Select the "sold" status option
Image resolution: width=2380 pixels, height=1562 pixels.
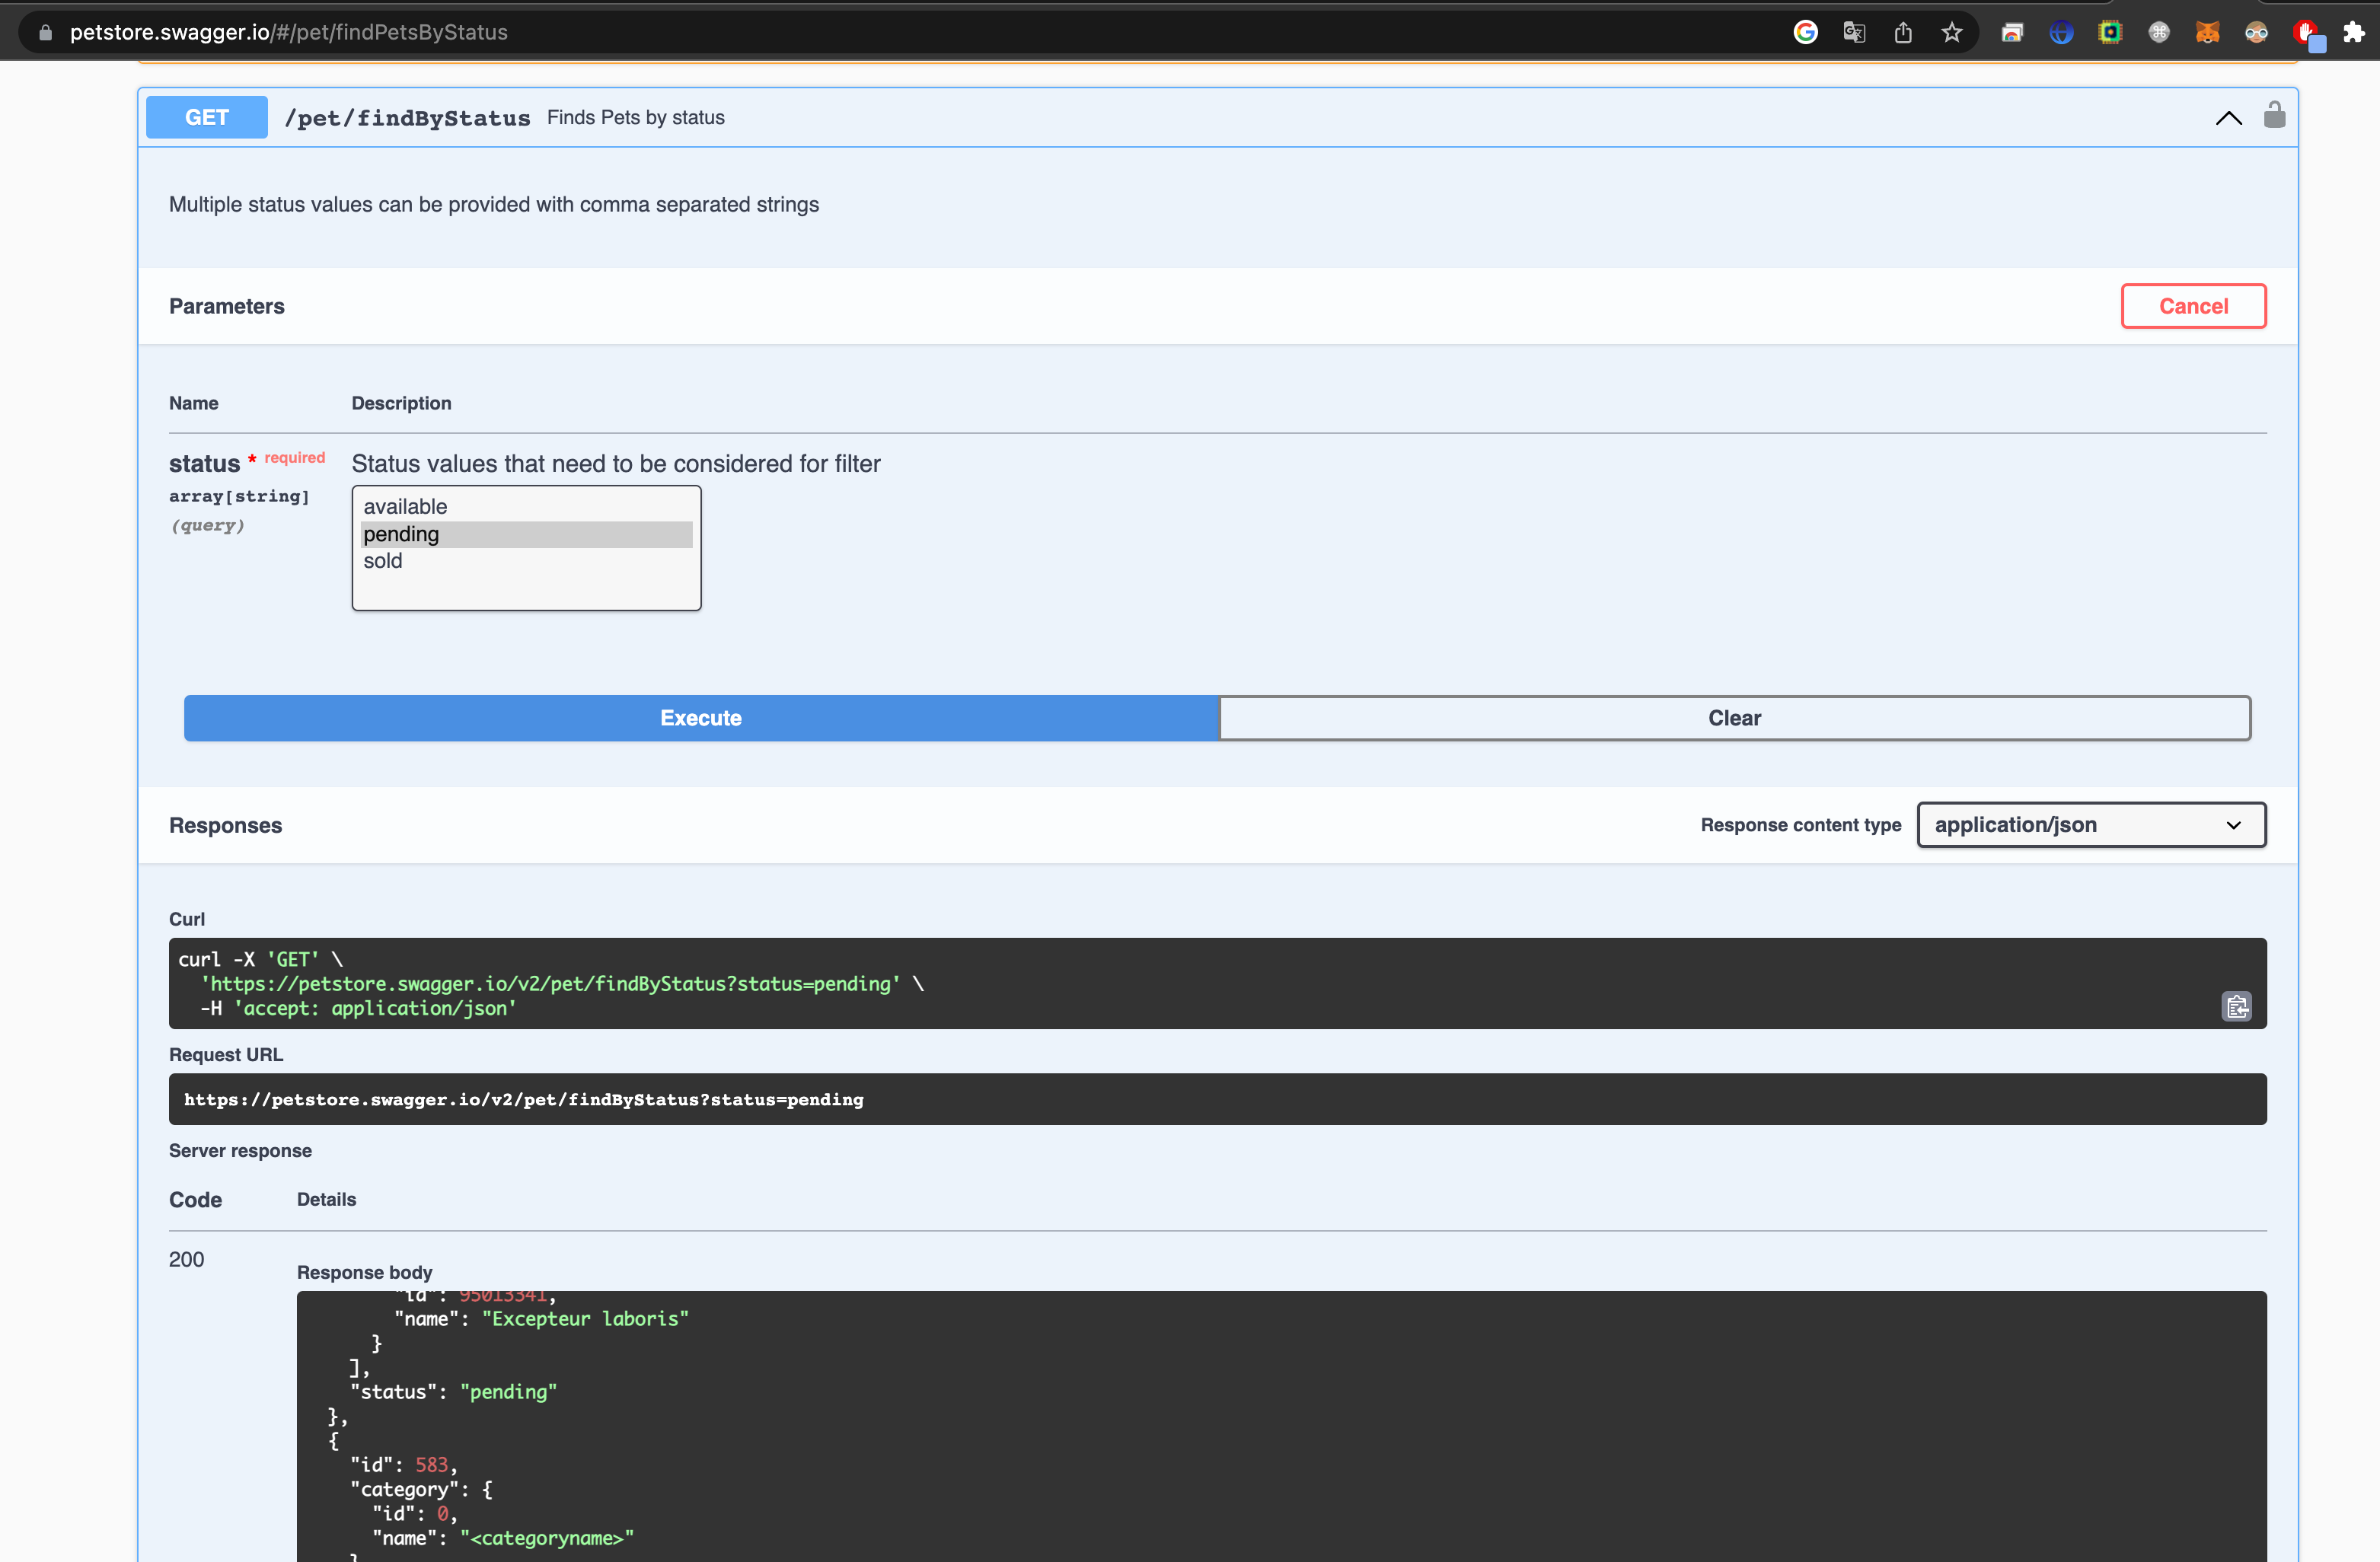383,561
